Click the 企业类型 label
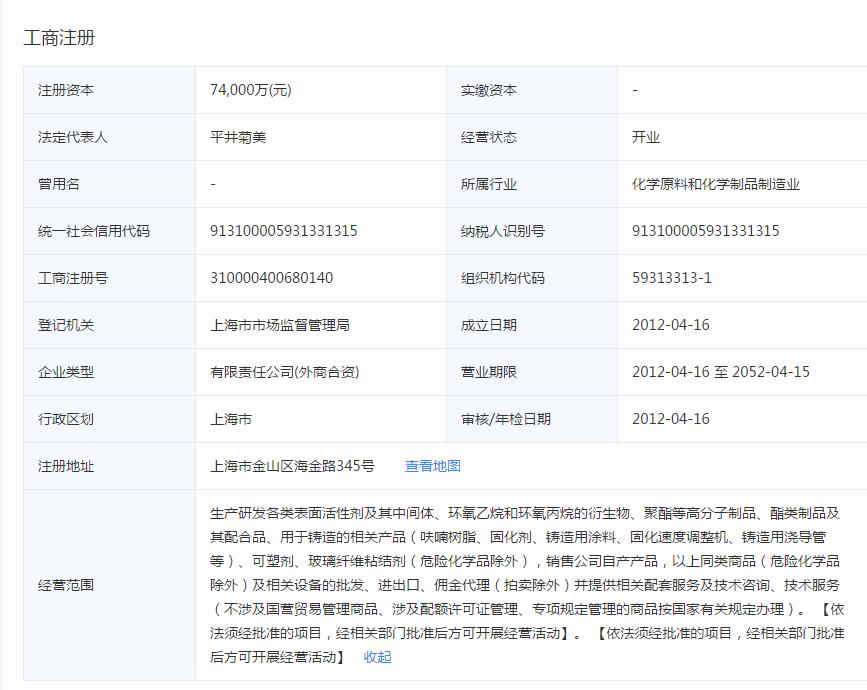 [x=66, y=372]
